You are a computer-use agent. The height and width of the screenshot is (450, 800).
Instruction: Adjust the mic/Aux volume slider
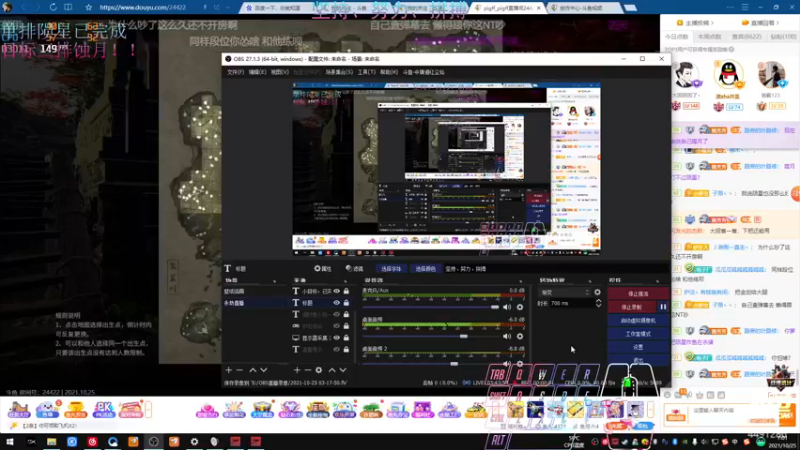coord(431,307)
